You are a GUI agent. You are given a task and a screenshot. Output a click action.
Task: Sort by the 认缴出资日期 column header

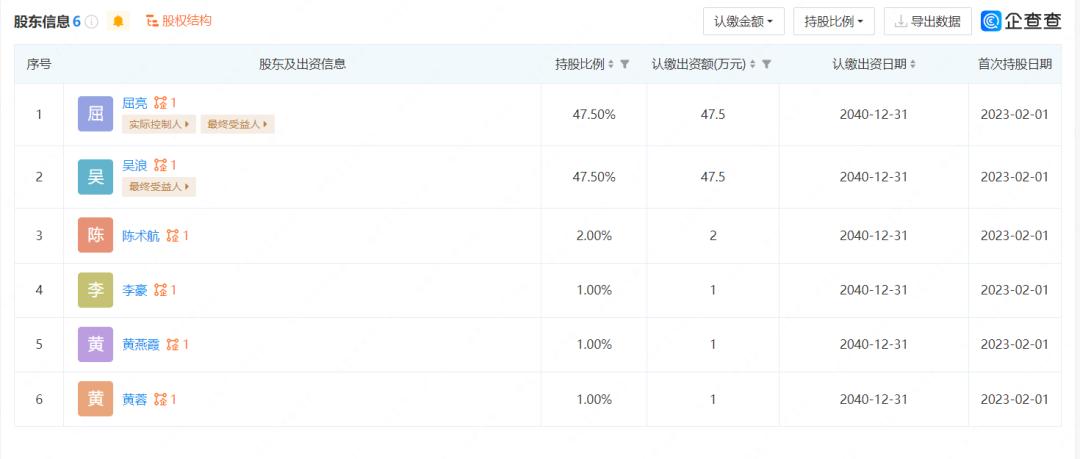873,64
